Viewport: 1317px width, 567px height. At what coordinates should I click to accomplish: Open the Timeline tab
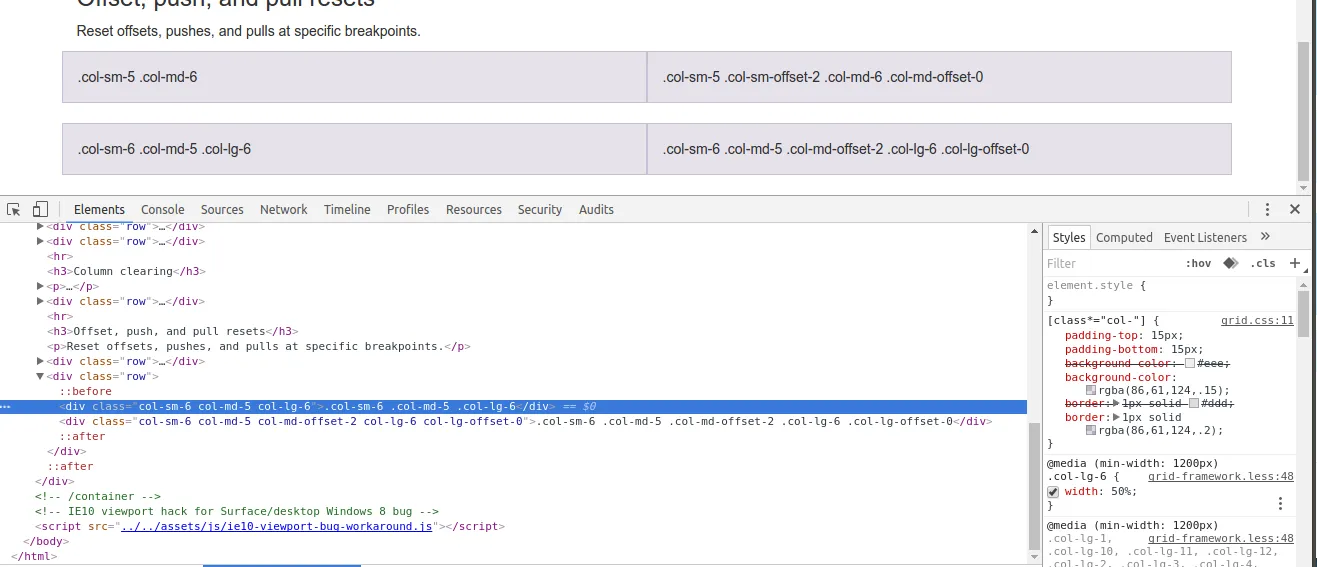pyautogui.click(x=347, y=209)
